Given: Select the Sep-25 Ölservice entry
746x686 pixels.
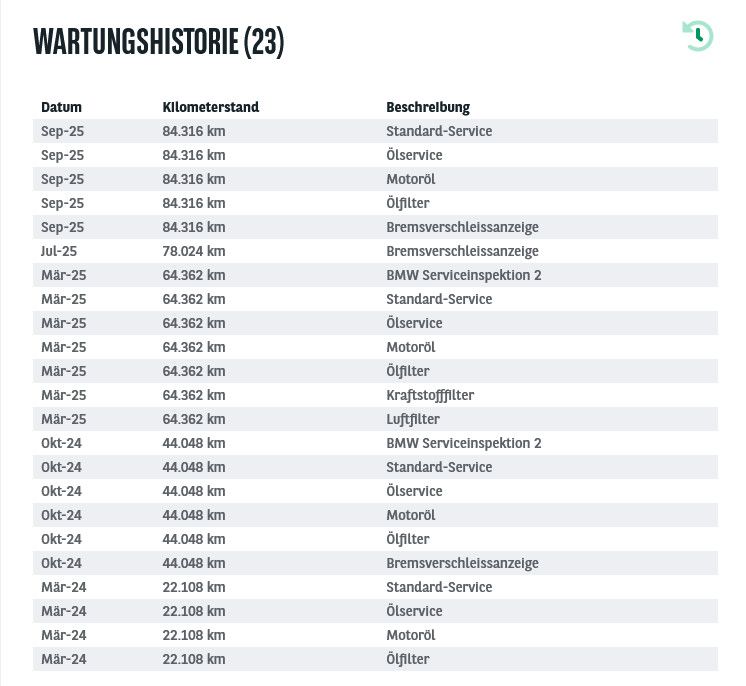Looking at the screenshot, I should (414, 155).
